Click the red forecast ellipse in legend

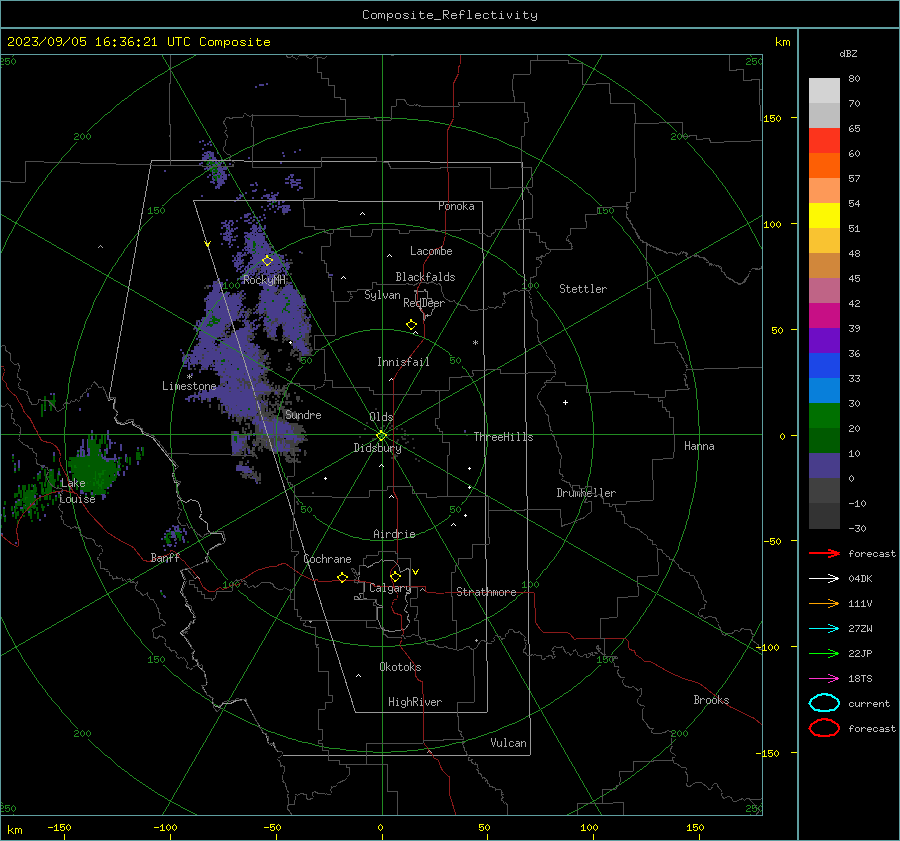pyautogui.click(x=824, y=728)
